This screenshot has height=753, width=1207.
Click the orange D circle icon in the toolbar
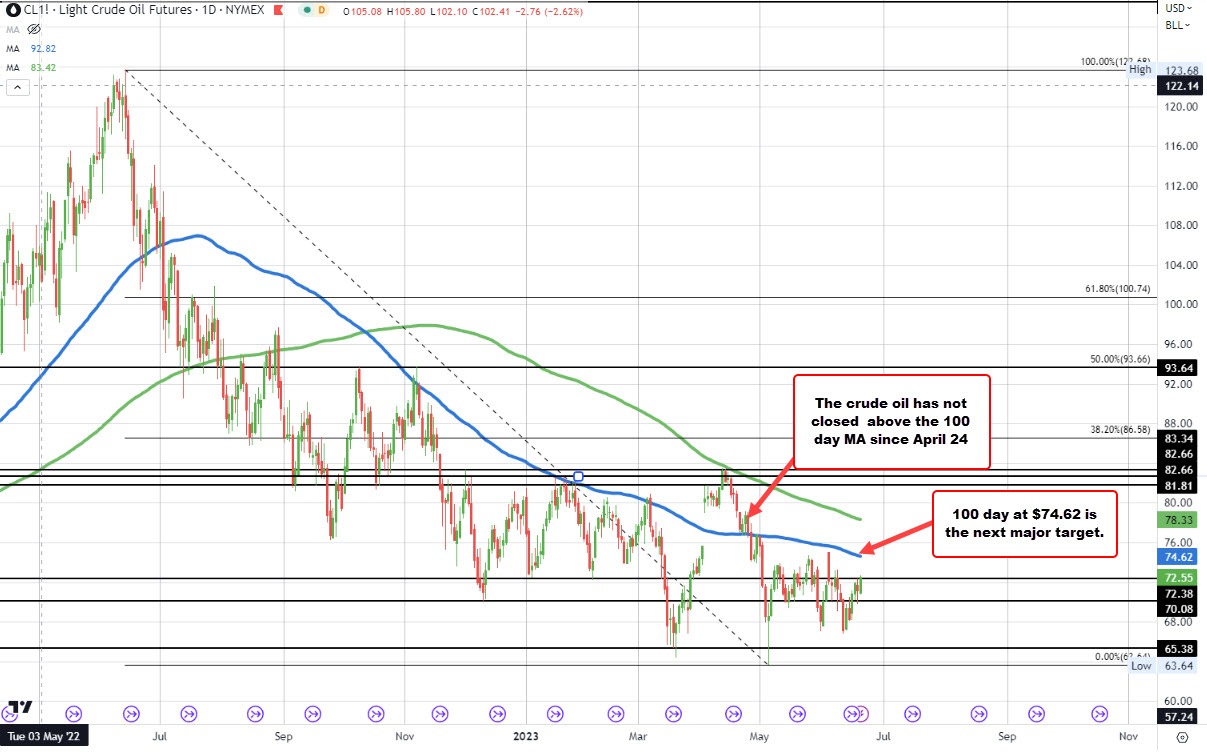(x=320, y=10)
